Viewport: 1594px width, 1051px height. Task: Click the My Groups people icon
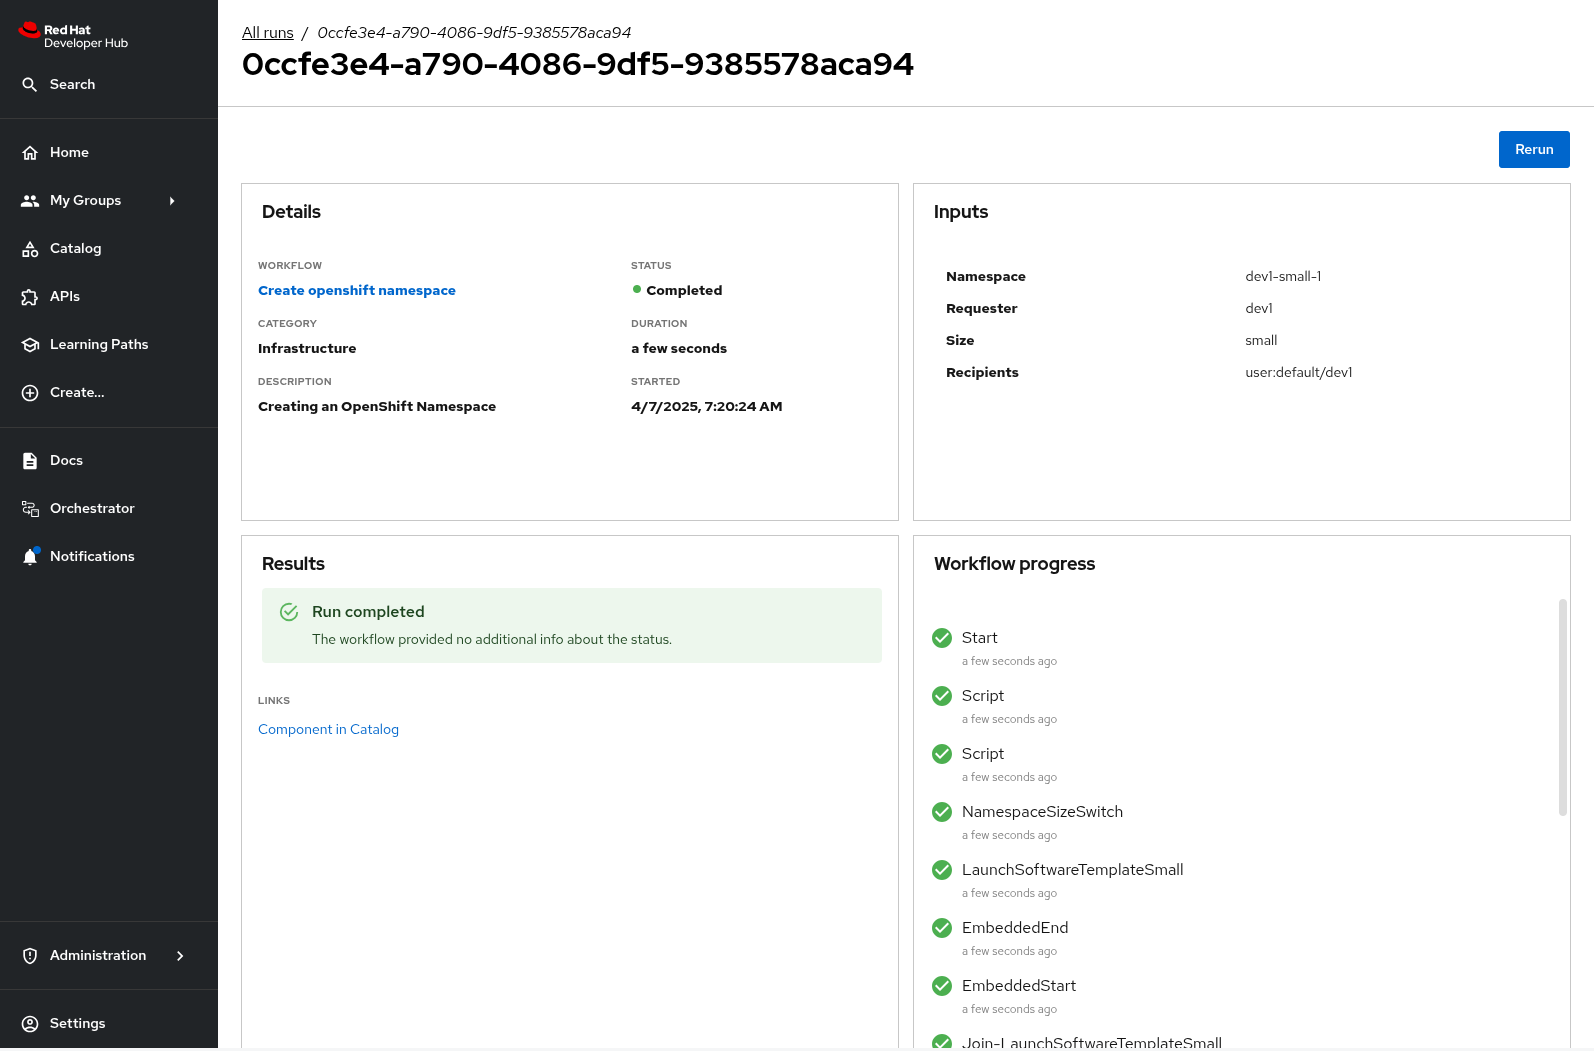[30, 201]
